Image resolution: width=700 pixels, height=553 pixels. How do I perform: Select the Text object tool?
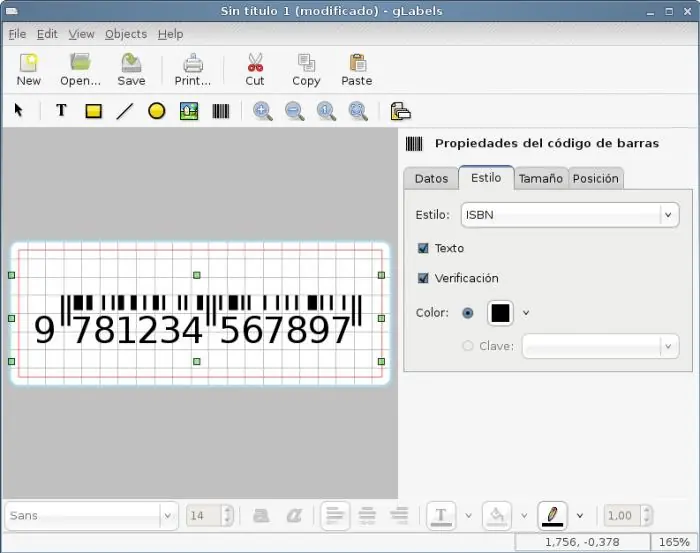pyautogui.click(x=61, y=110)
